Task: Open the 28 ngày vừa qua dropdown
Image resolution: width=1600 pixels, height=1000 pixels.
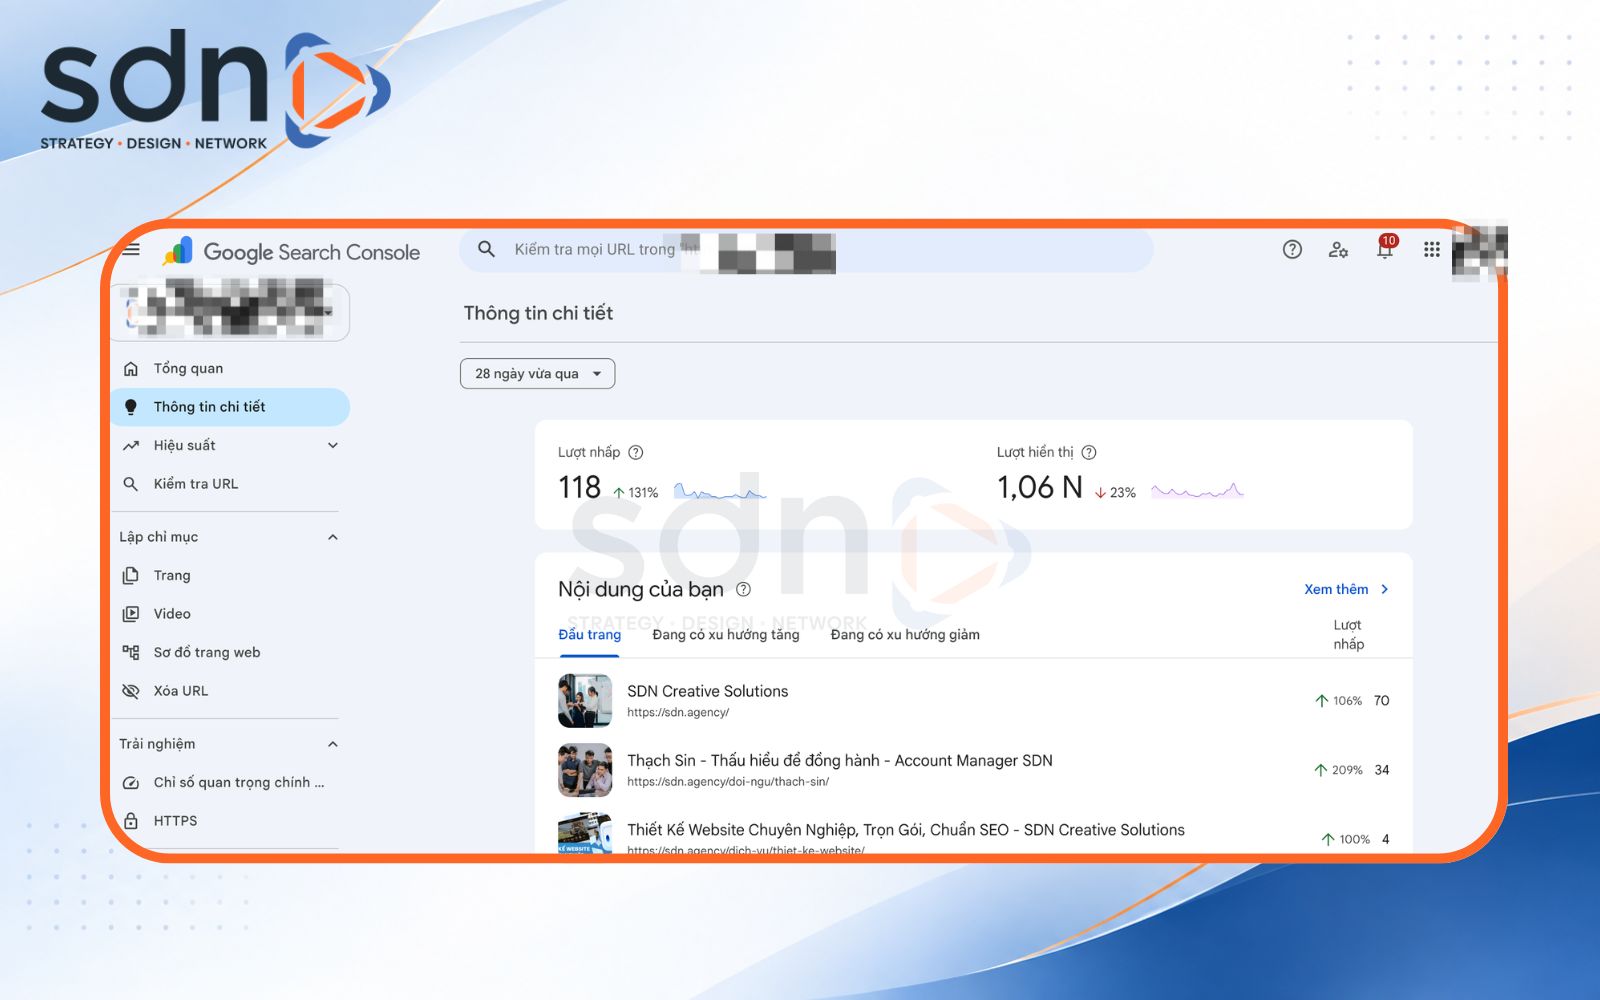Action: 538,373
